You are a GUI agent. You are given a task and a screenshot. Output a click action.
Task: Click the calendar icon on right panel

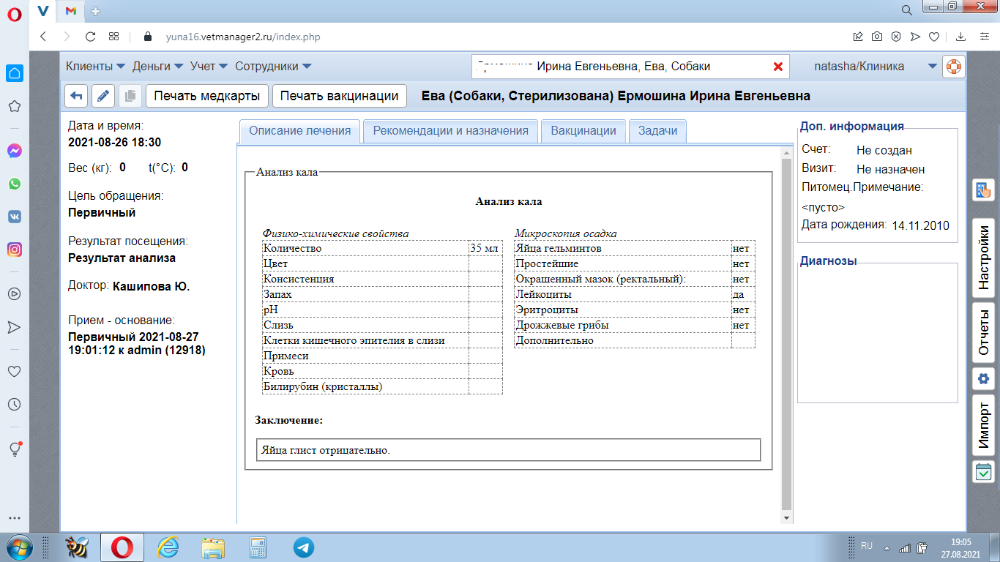pos(983,472)
